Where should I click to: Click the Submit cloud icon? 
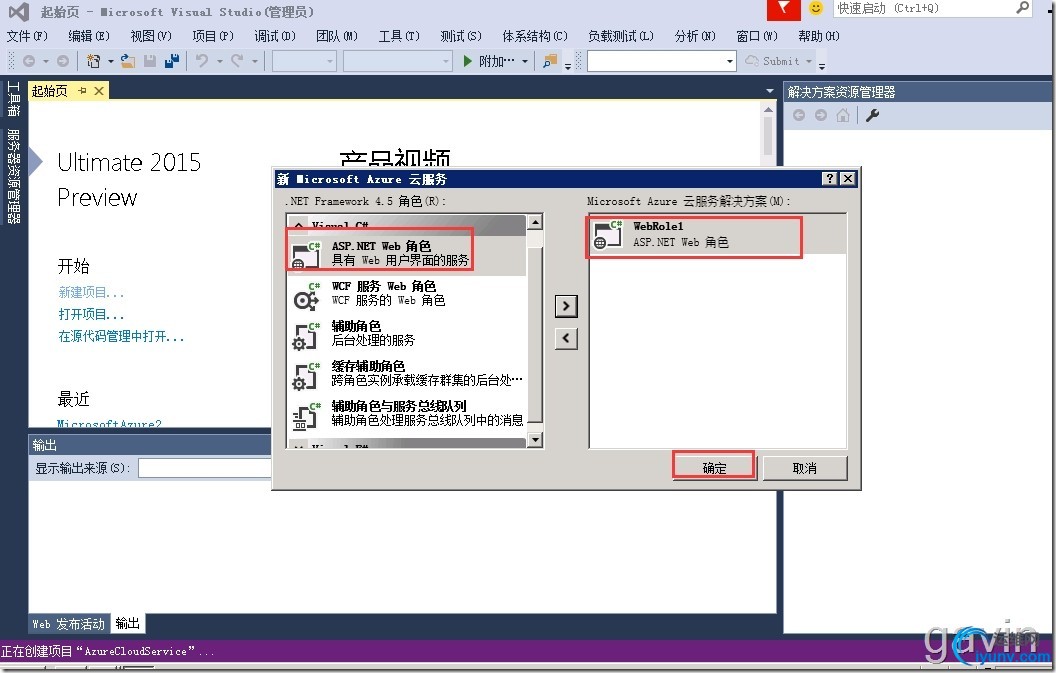pyautogui.click(x=752, y=61)
